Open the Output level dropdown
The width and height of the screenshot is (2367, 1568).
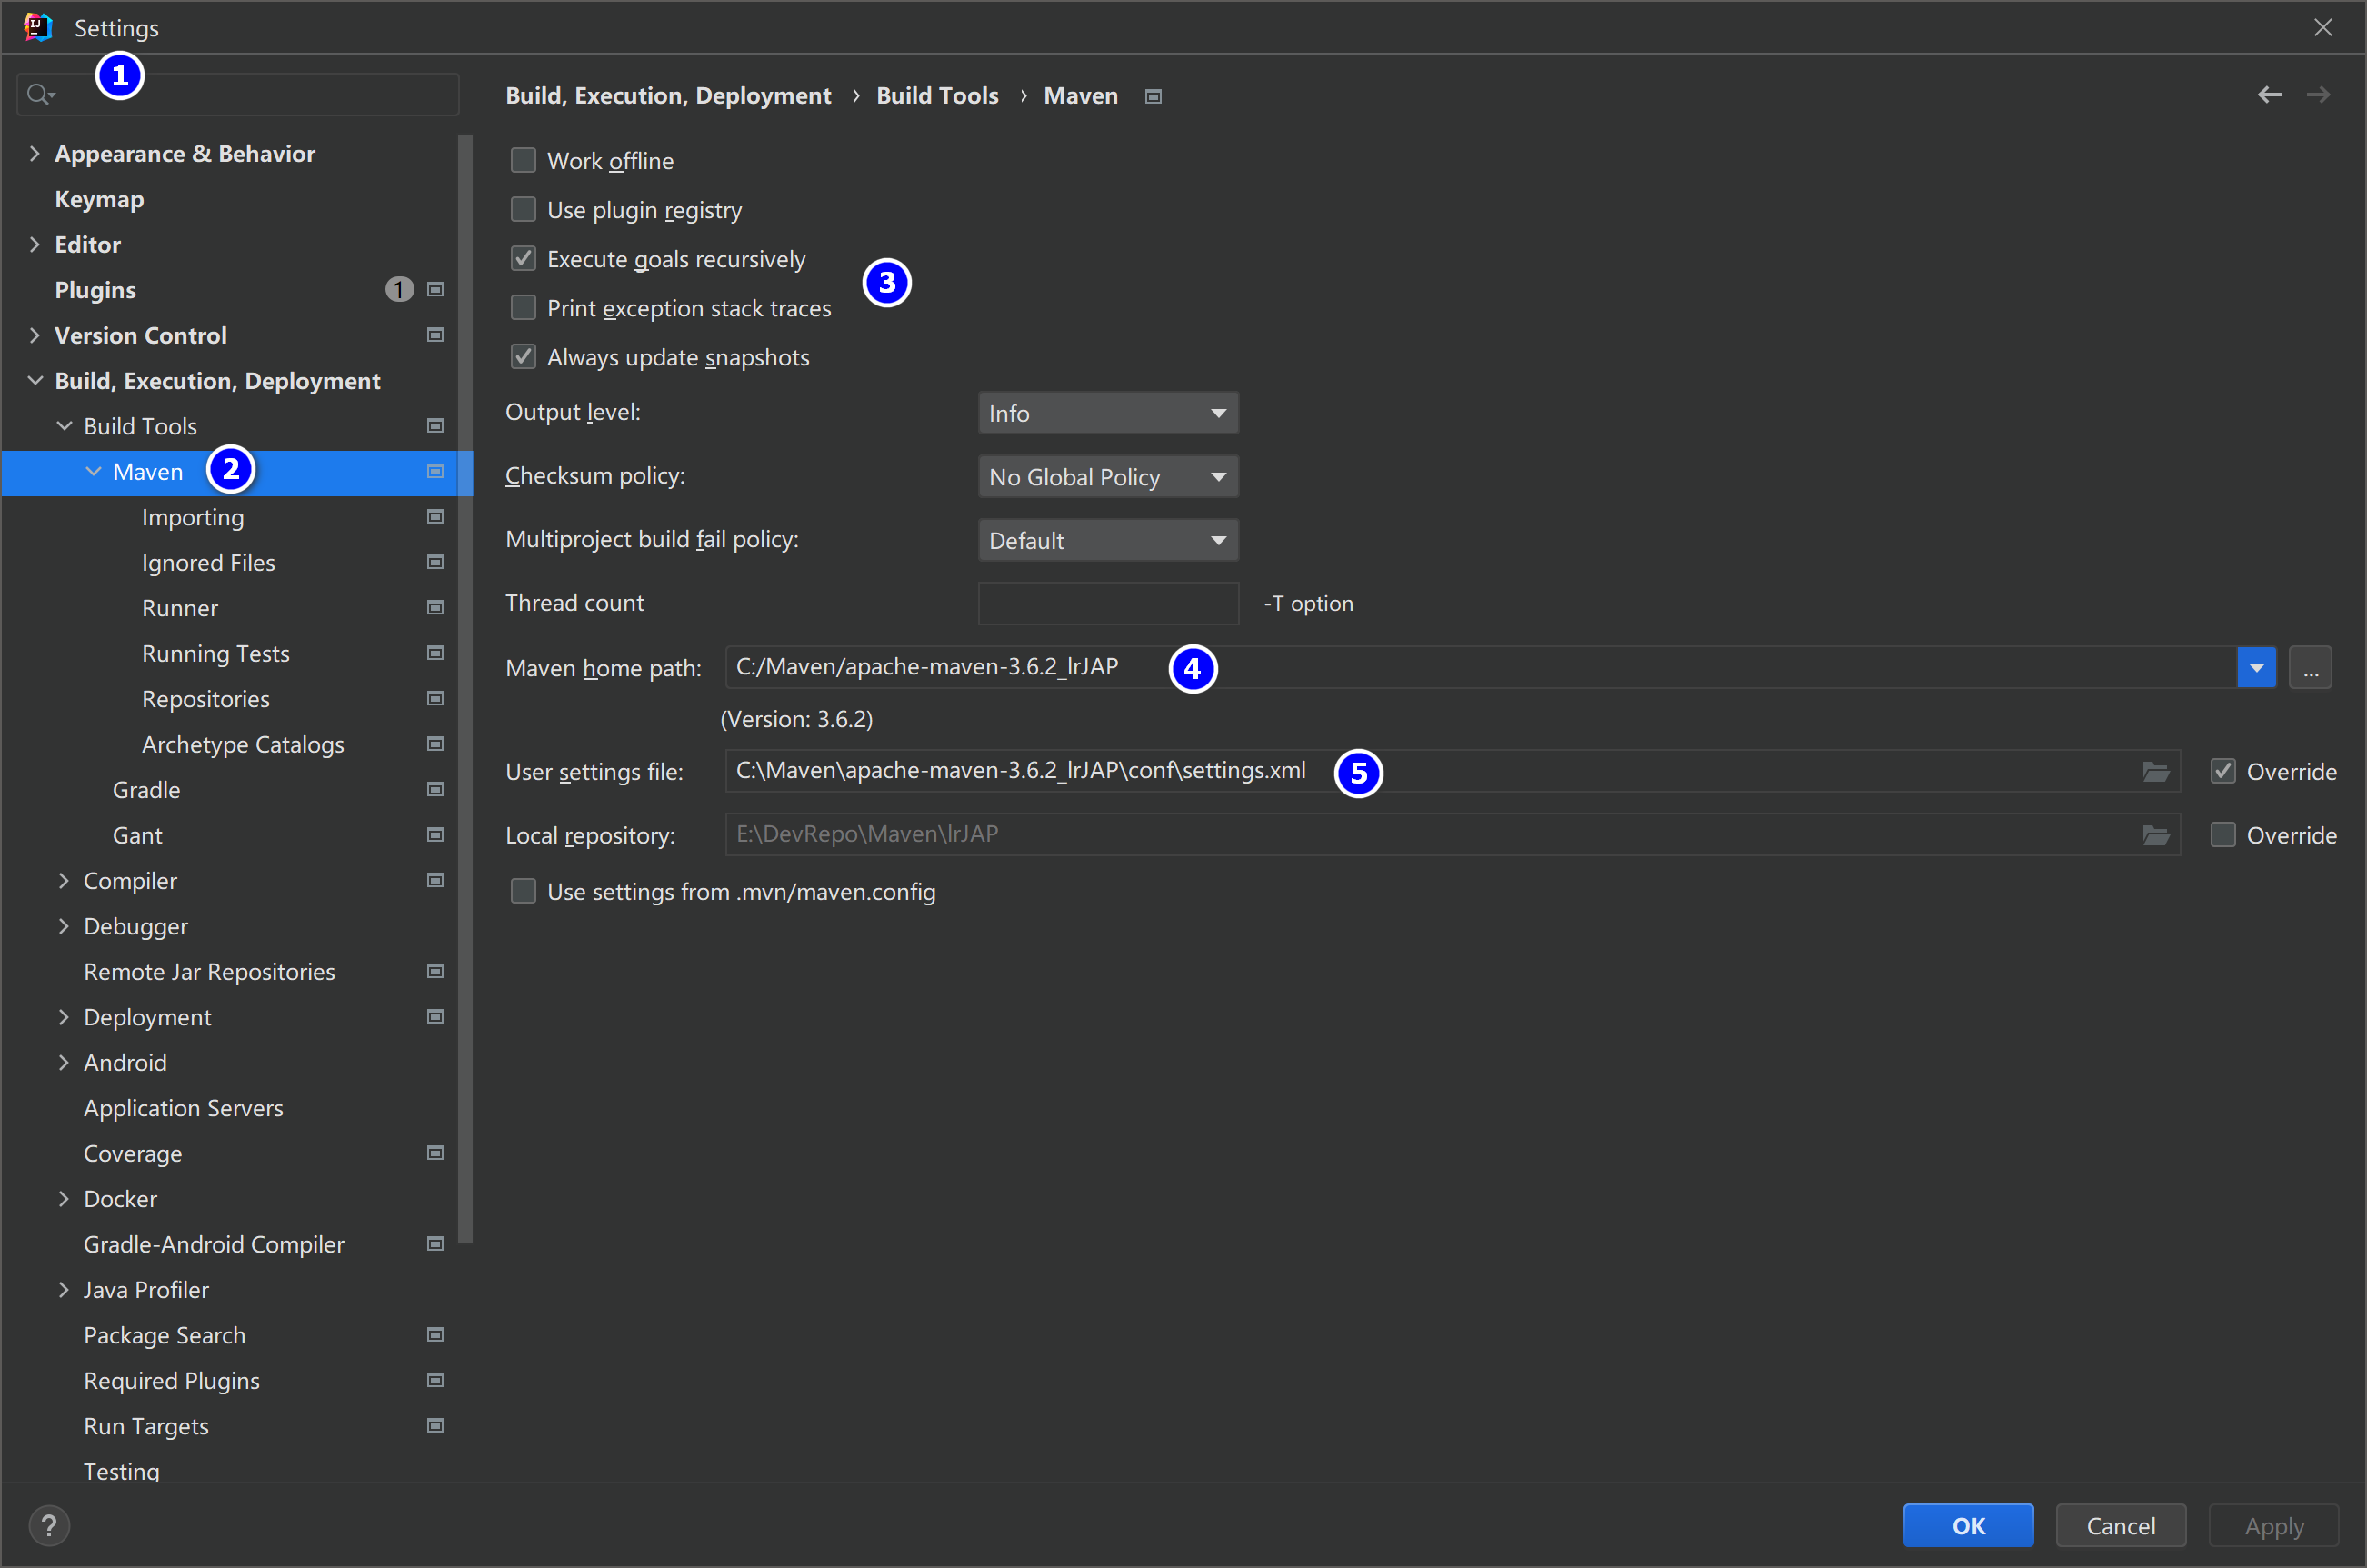pos(1108,413)
